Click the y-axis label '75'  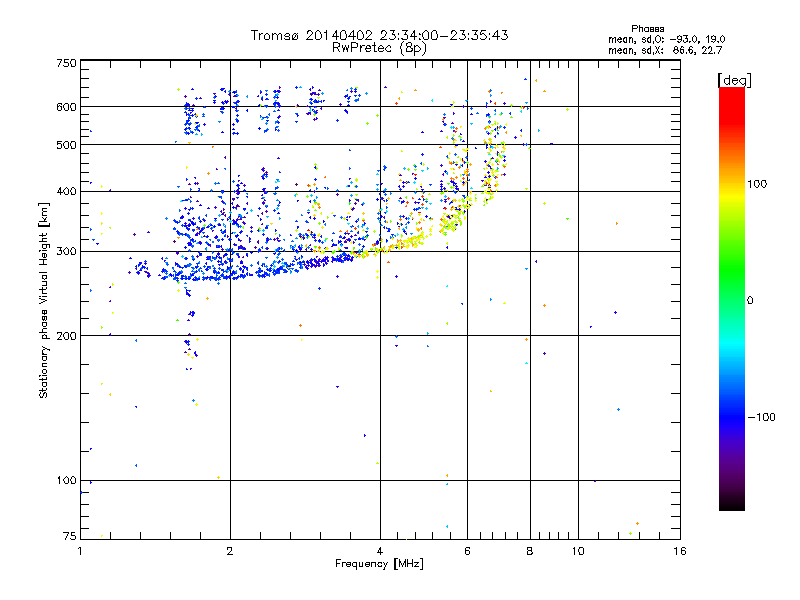(70, 536)
